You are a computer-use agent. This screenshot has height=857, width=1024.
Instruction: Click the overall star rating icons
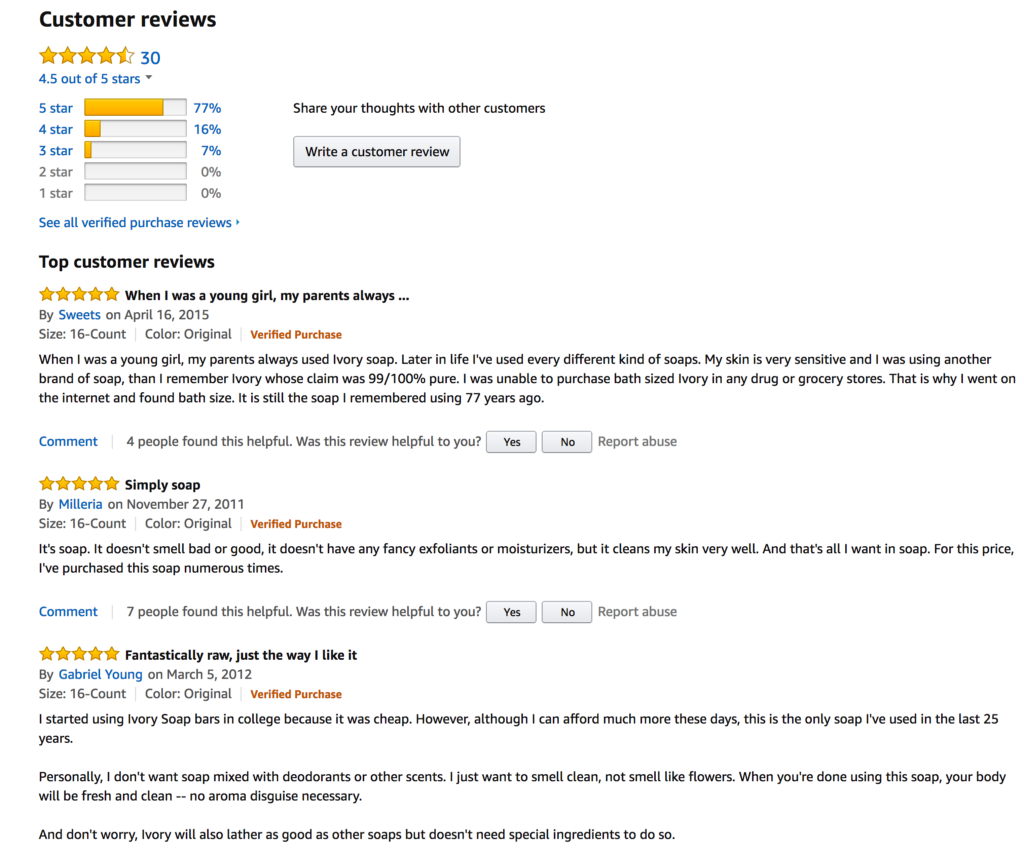pyautogui.click(x=86, y=57)
